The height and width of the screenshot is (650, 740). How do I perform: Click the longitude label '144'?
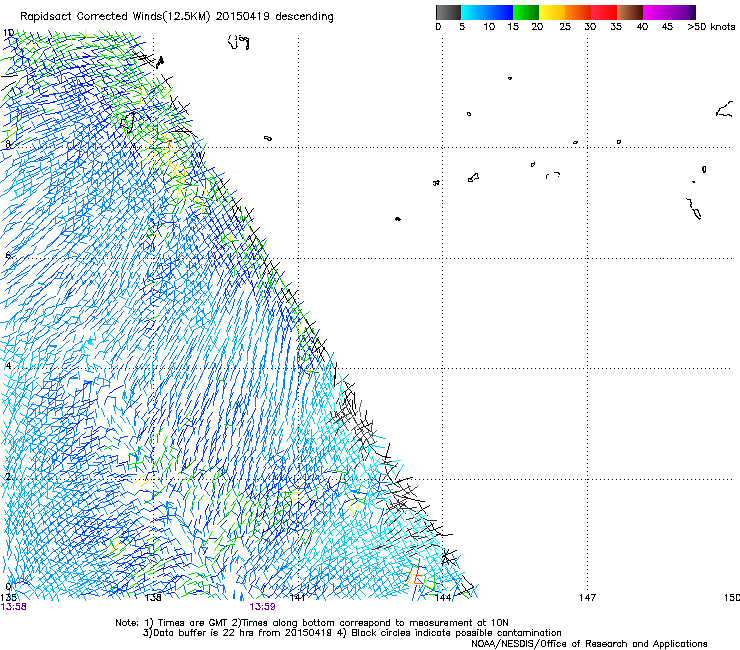coord(443,598)
